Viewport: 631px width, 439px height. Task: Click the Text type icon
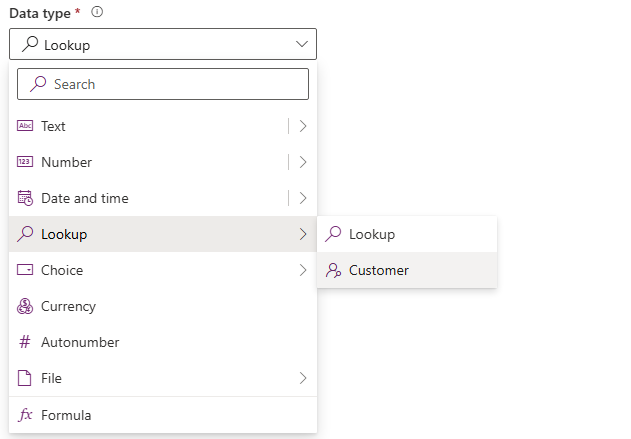point(26,126)
